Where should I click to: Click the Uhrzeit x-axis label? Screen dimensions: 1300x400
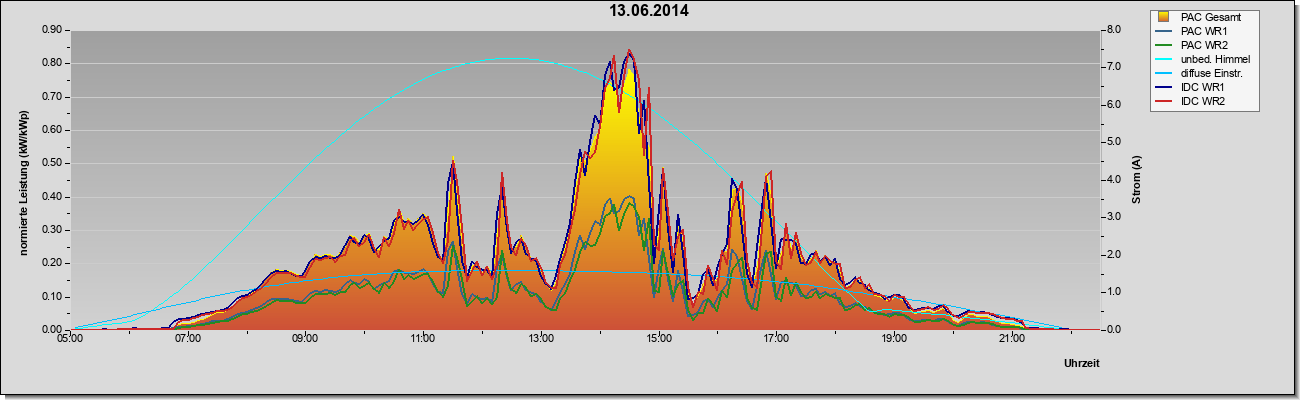point(1082,364)
